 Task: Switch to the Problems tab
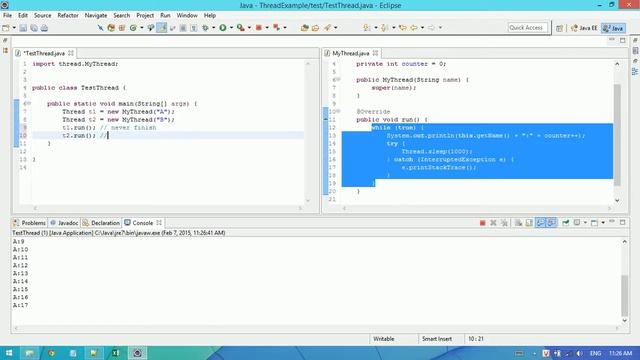tap(29, 223)
